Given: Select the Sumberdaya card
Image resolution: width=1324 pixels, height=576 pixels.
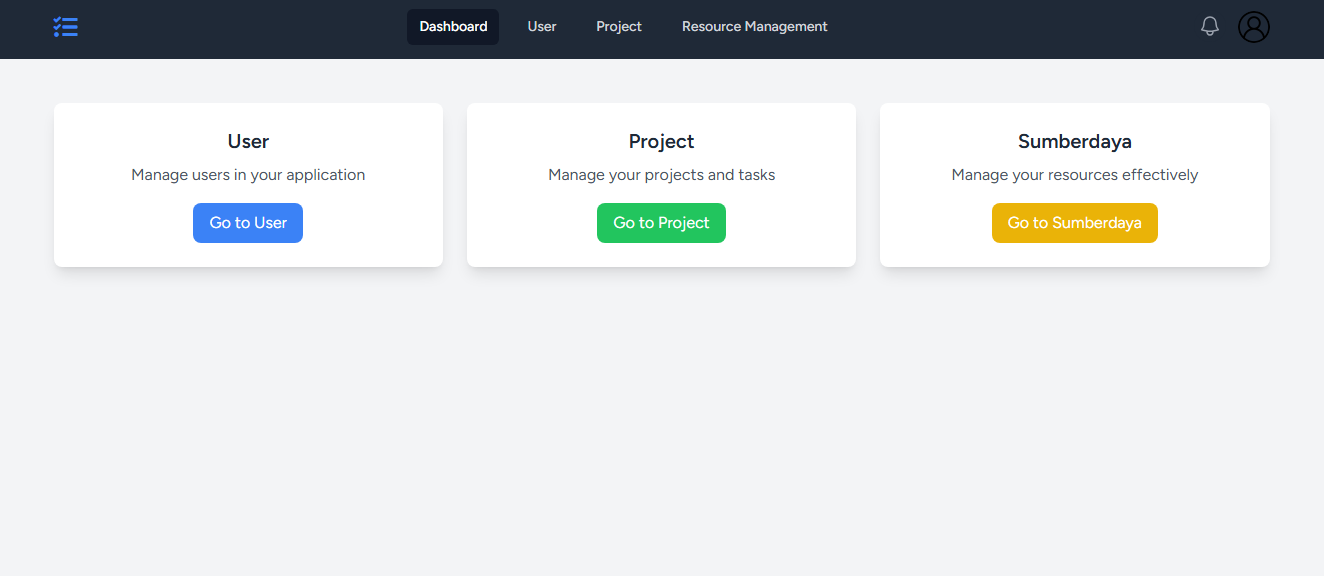Looking at the screenshot, I should 1074,185.
